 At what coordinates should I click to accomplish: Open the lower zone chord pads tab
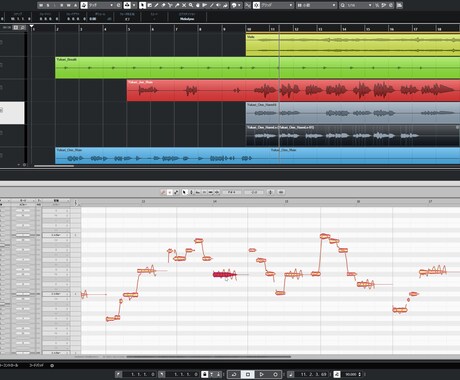pyautogui.click(x=36, y=365)
